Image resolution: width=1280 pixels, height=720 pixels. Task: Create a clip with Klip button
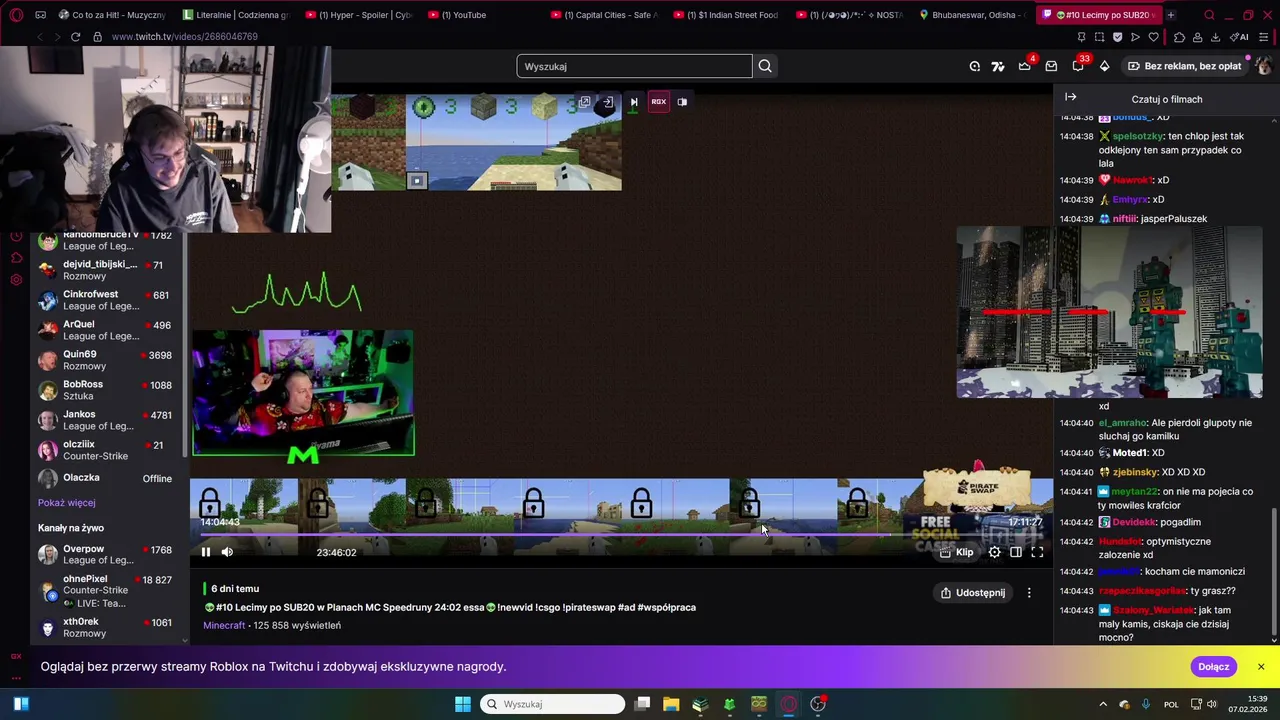click(956, 552)
